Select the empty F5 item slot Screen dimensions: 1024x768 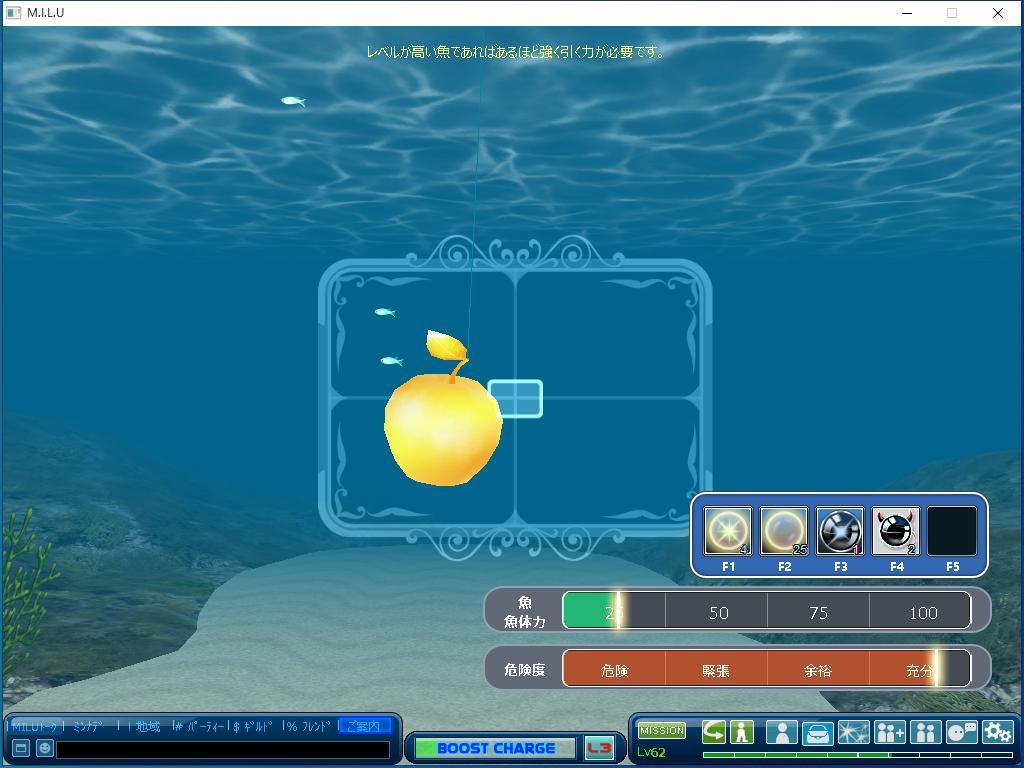[x=952, y=530]
